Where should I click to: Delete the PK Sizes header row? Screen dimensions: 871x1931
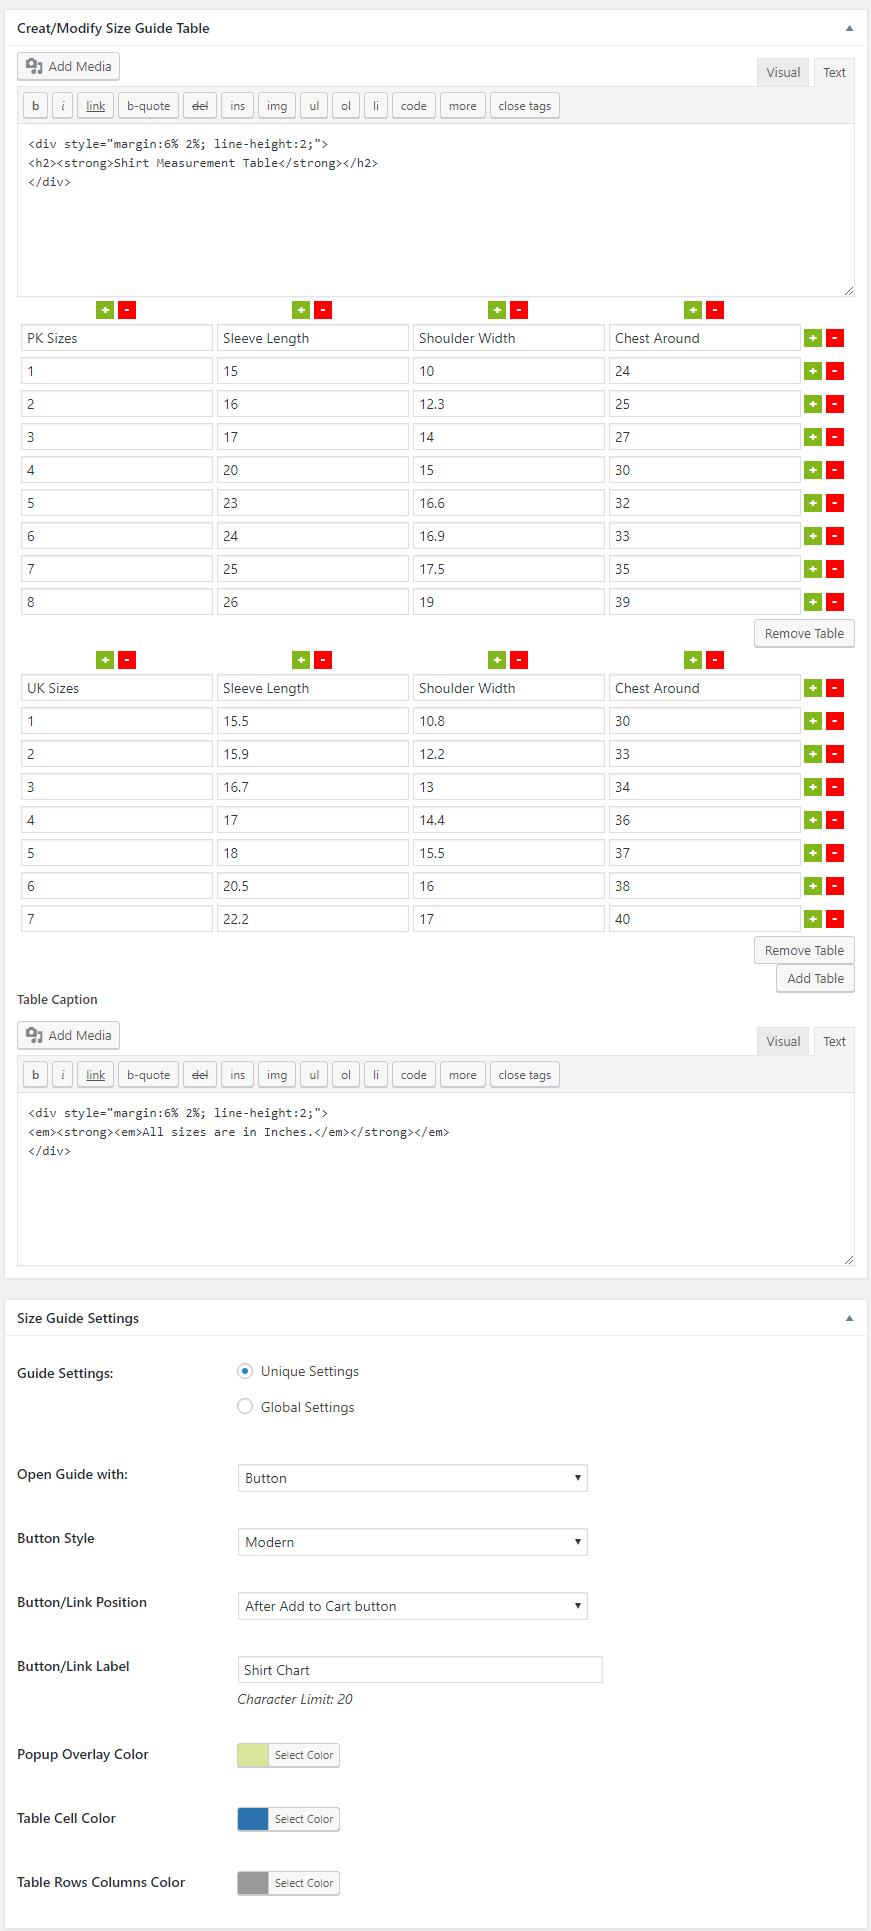835,338
